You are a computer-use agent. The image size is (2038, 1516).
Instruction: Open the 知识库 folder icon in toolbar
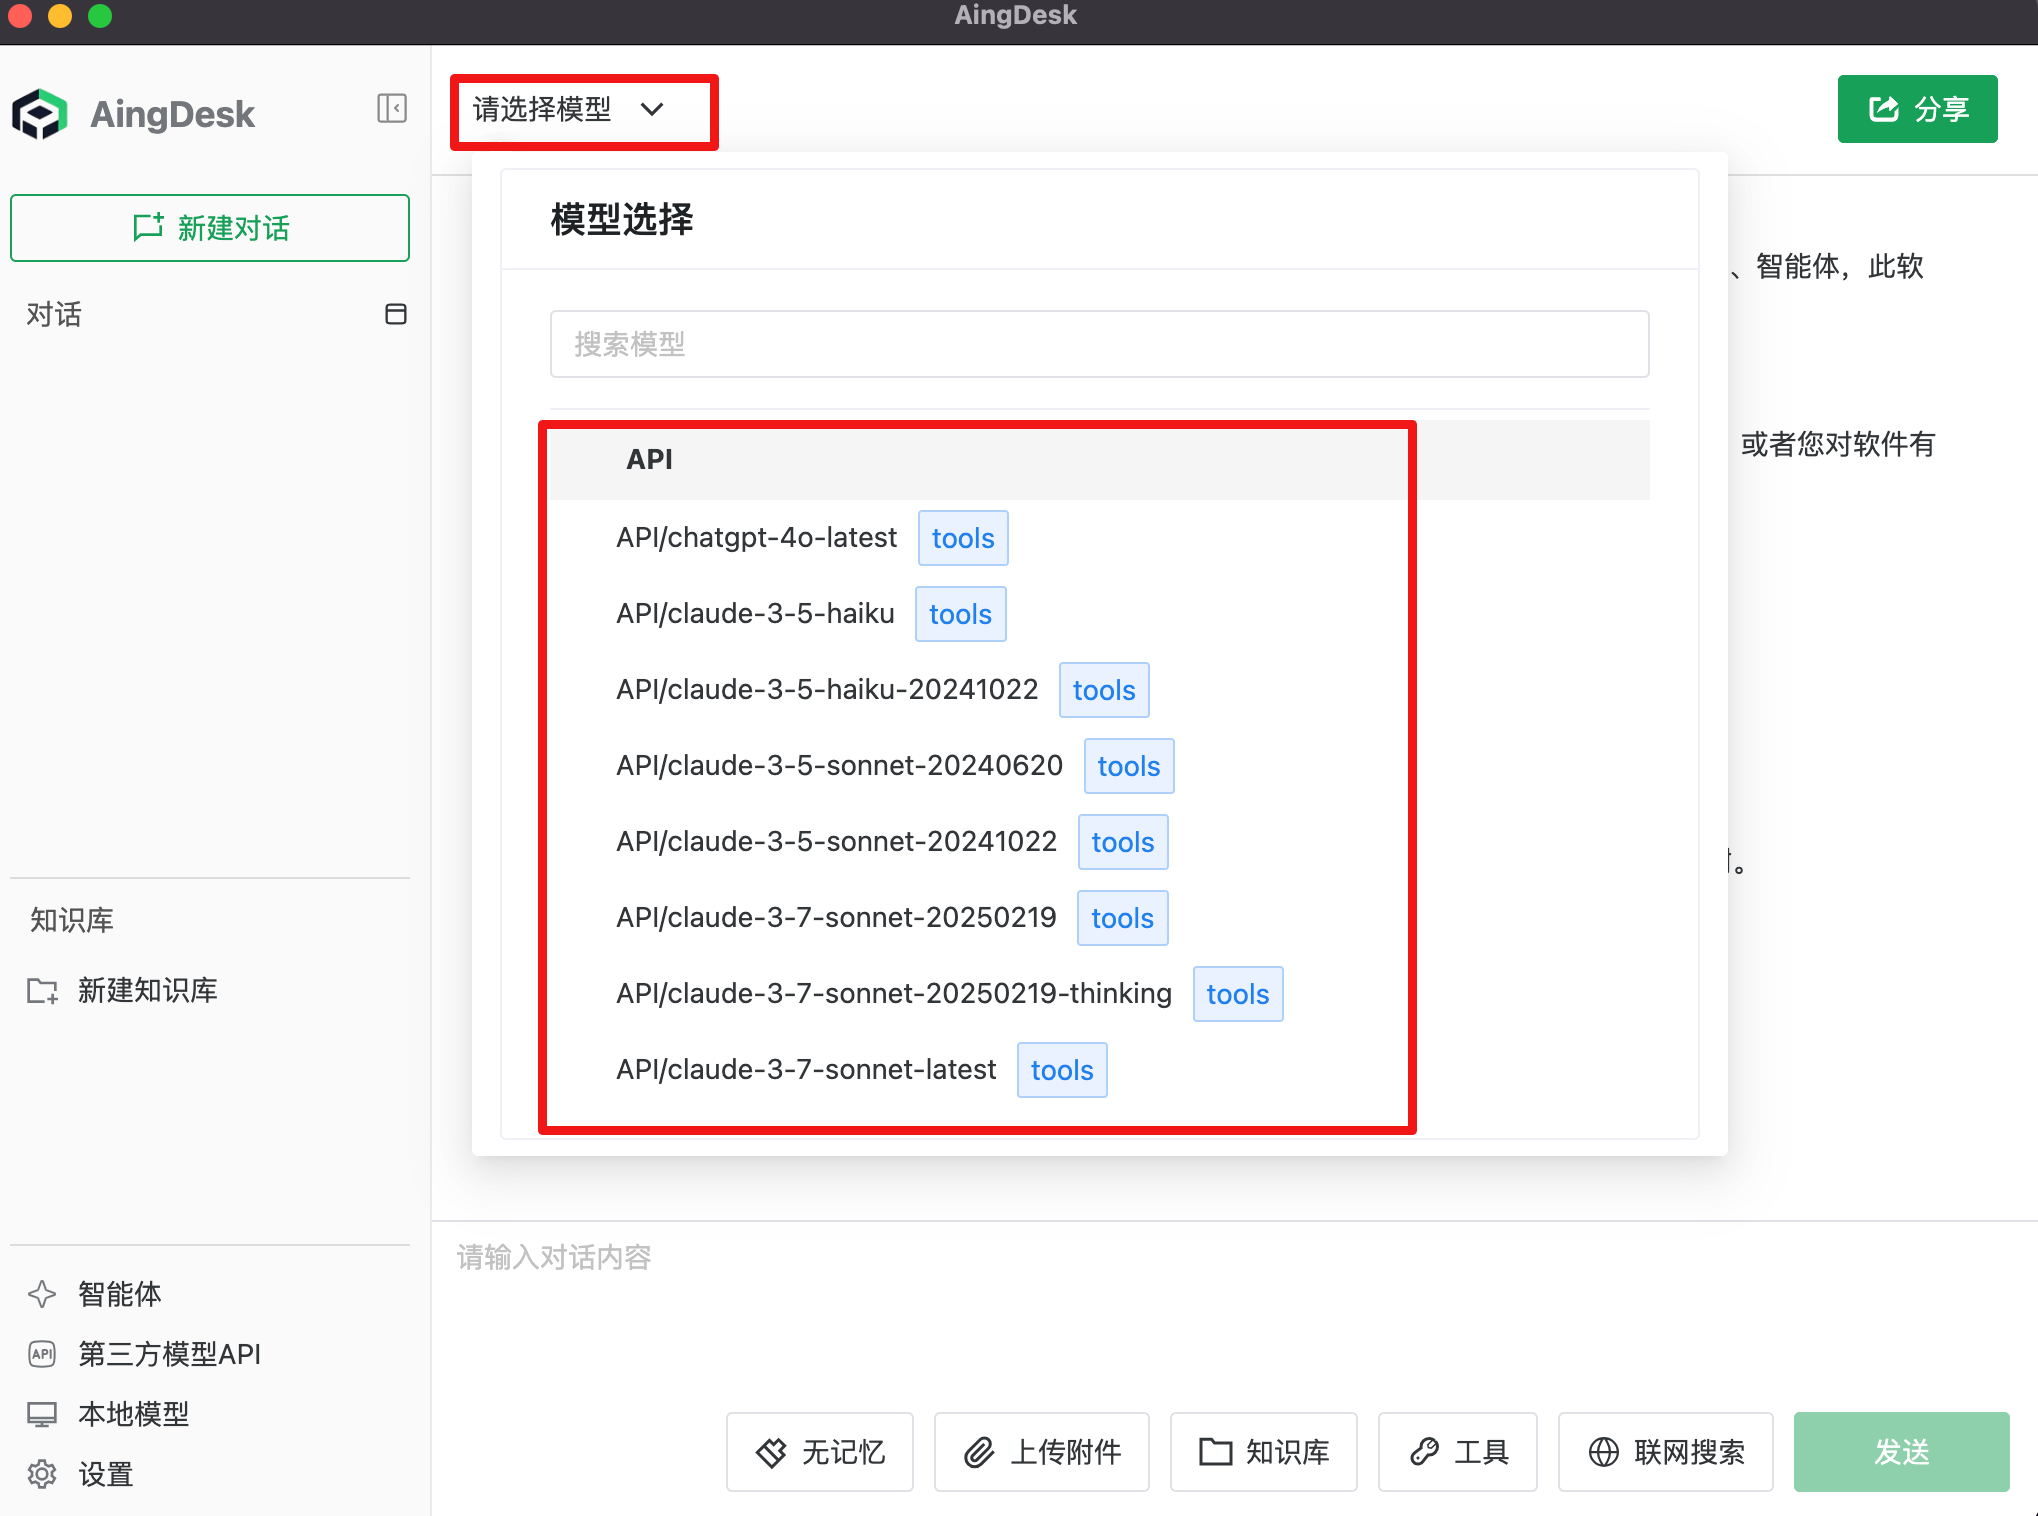(x=1213, y=1452)
